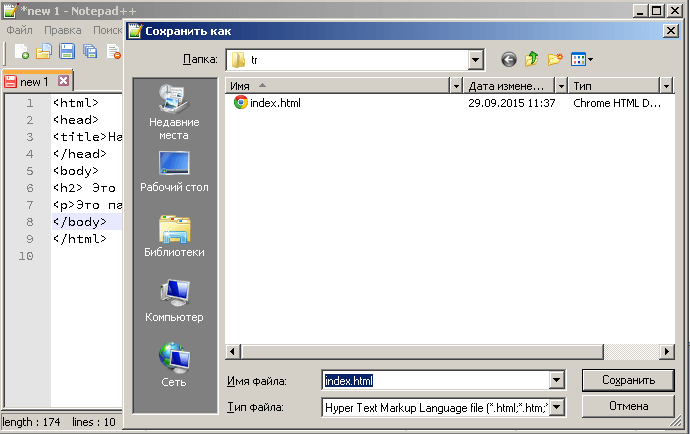Create a new folder in dialog

(554, 60)
